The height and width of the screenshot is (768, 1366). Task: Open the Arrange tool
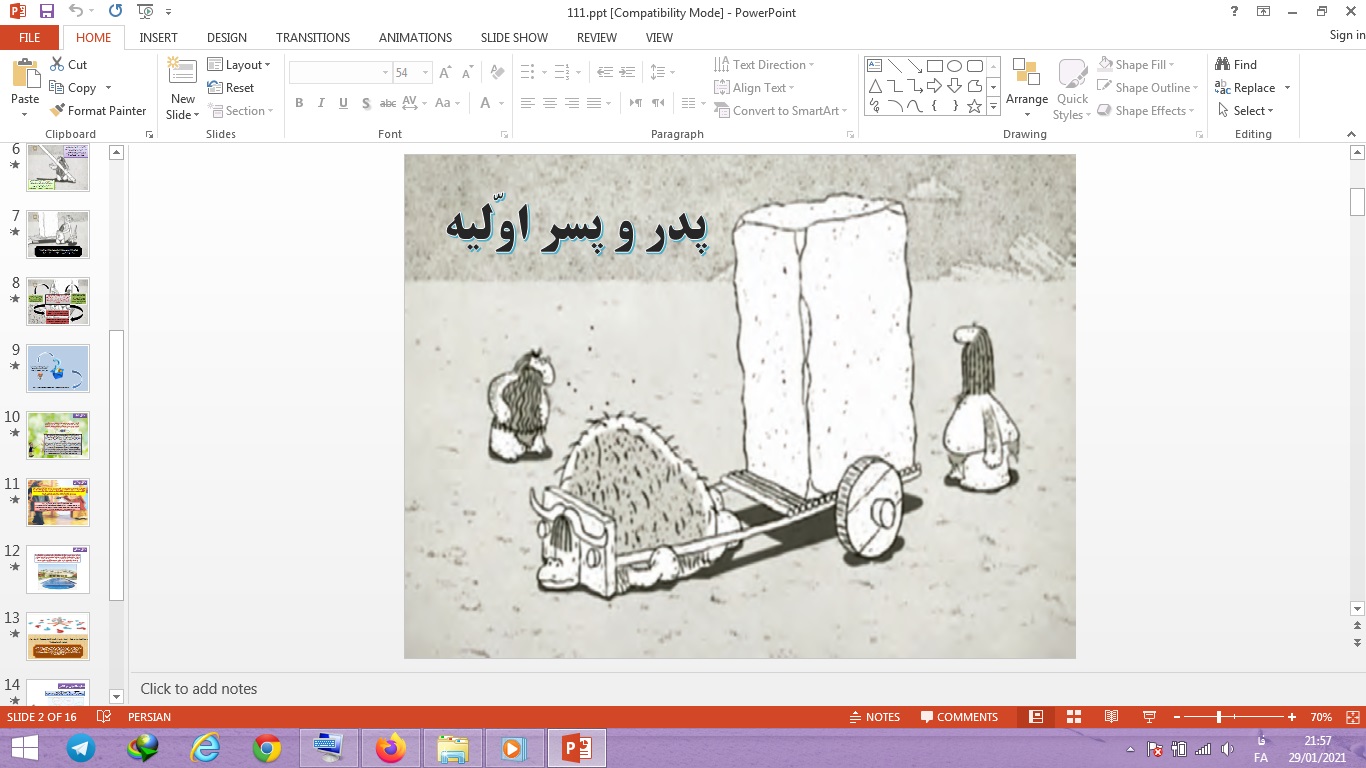pos(1026,88)
